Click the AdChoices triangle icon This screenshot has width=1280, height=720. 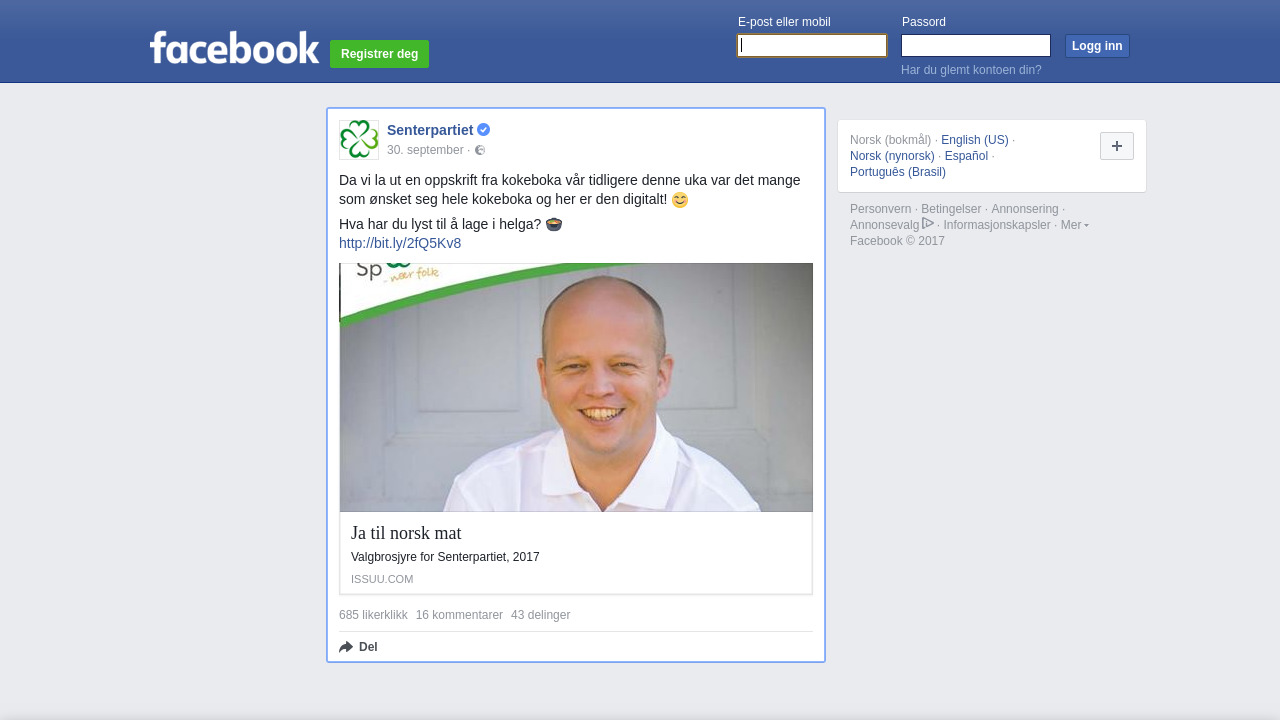(928, 224)
